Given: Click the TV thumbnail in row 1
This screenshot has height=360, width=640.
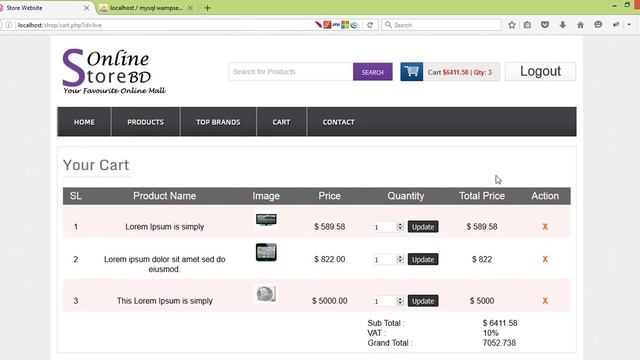Looking at the screenshot, I should tap(266, 220).
